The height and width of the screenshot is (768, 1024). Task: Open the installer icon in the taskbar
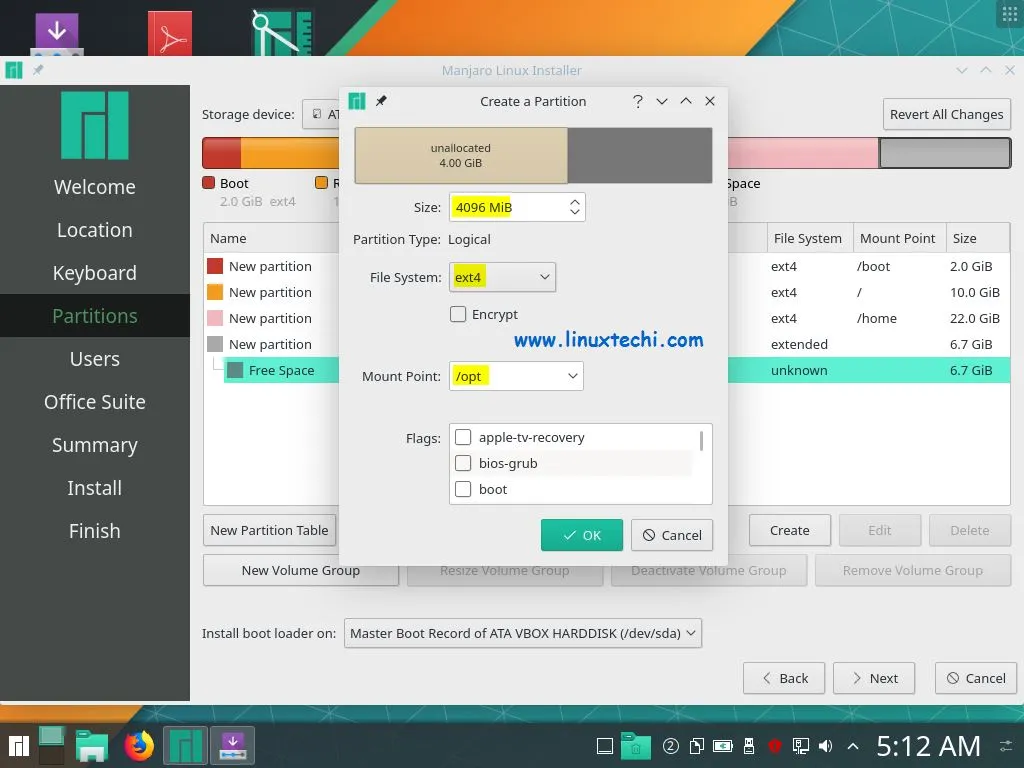[231, 745]
